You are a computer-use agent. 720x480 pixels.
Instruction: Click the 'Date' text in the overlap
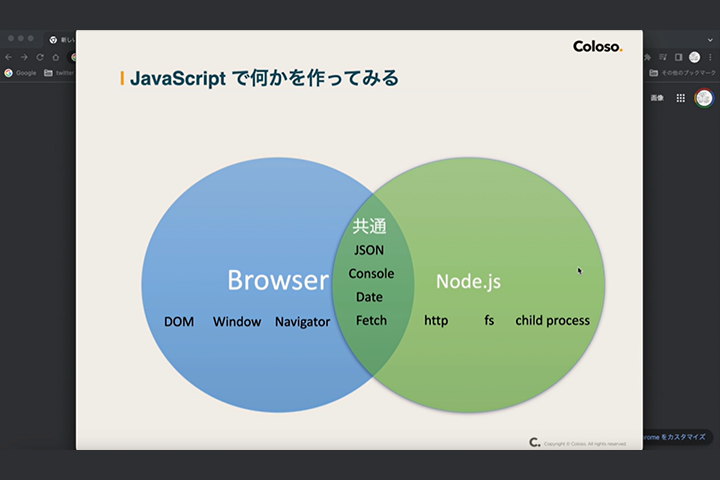coord(369,297)
